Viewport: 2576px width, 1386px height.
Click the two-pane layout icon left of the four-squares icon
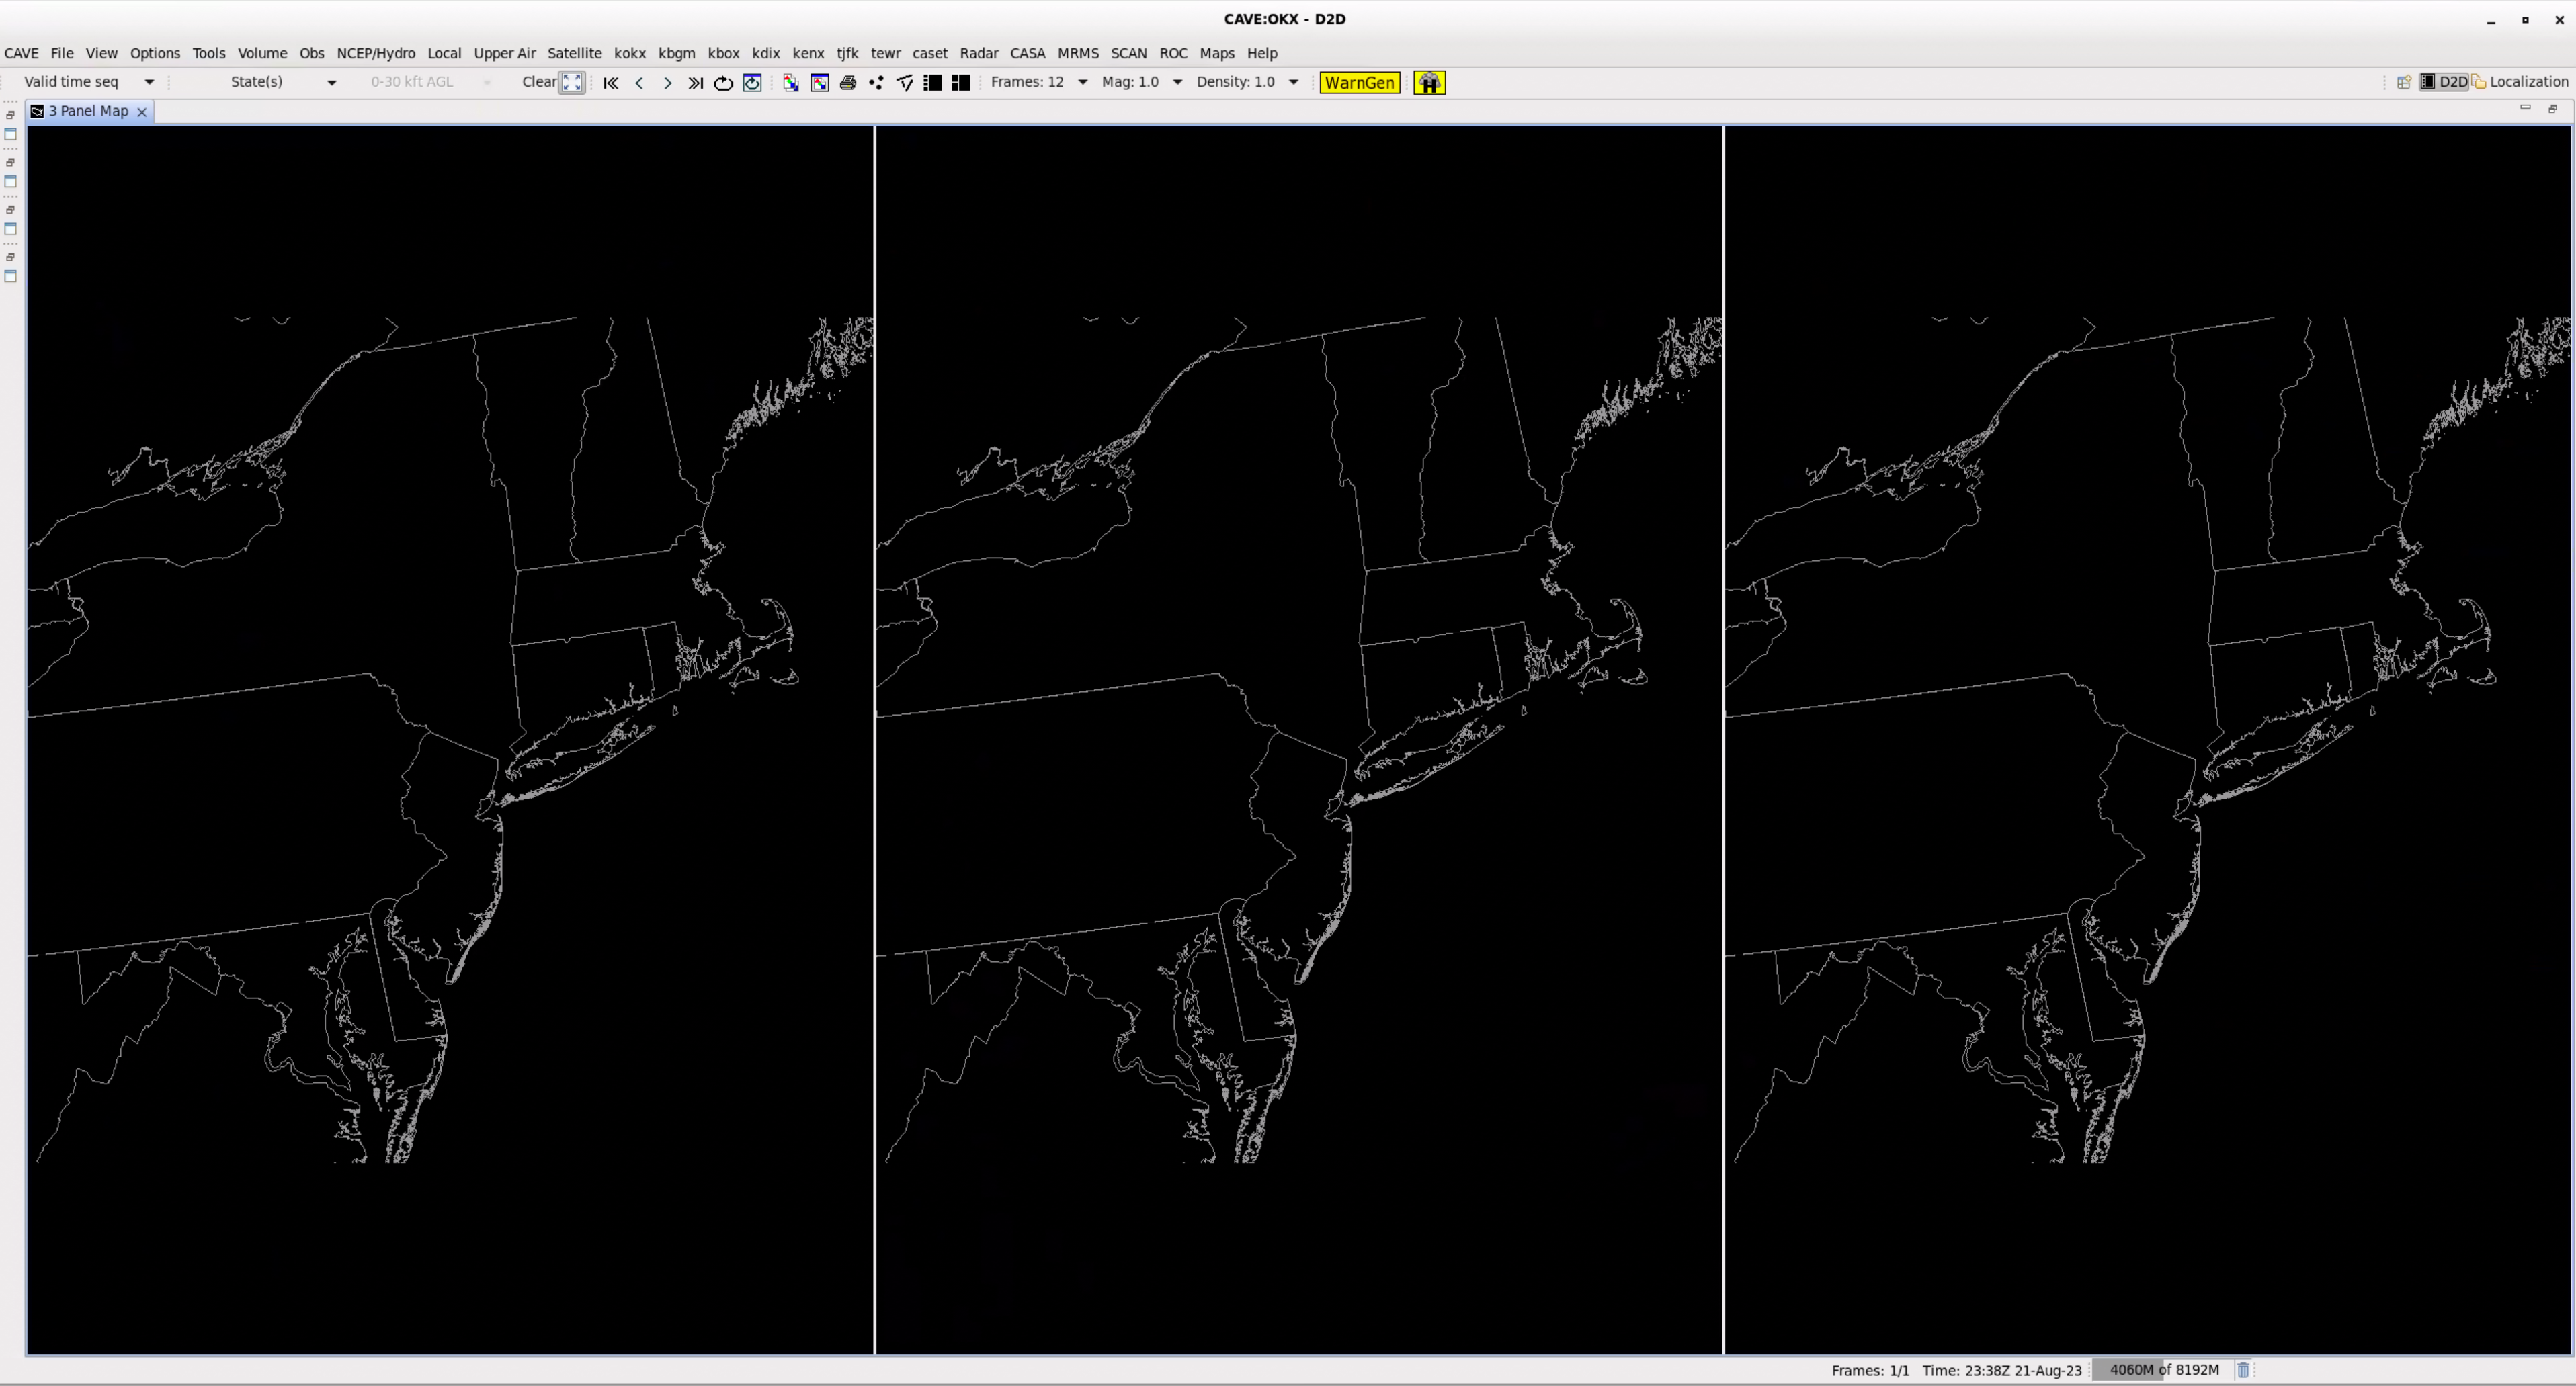933,83
